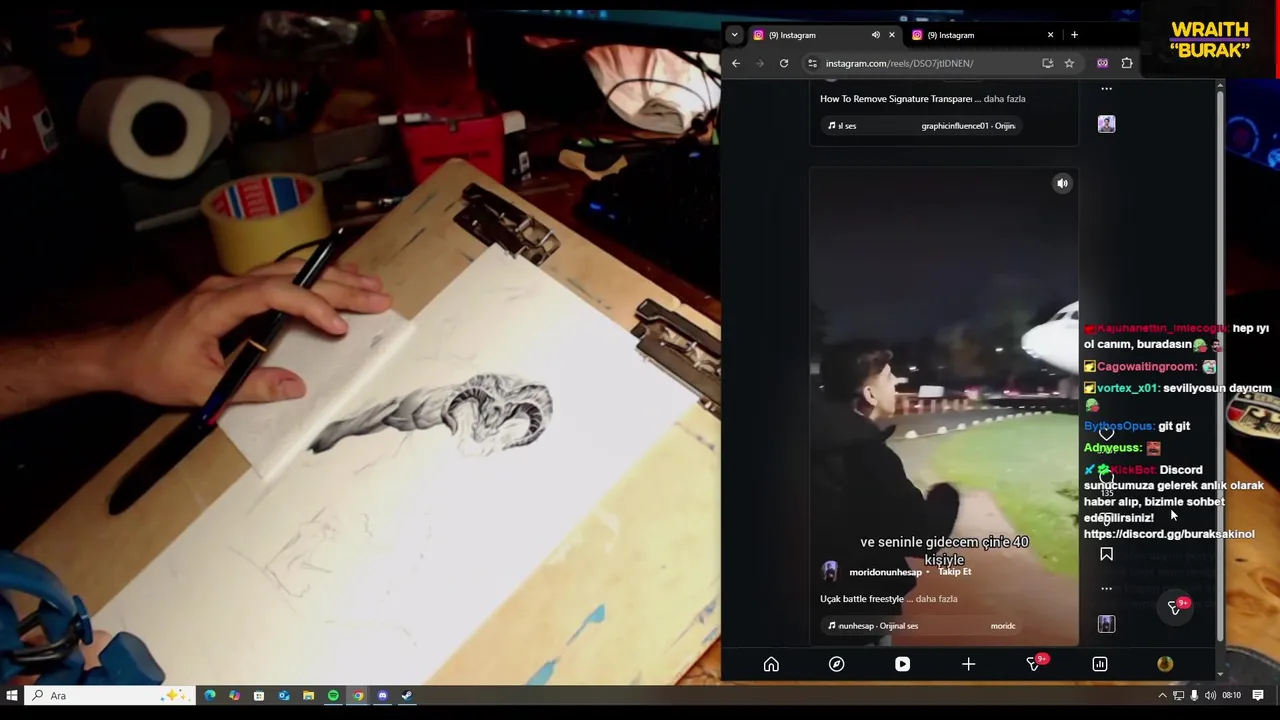1280x720 pixels.
Task: Expand Uçak battle freestyle caption with daha fazla
Action: [936, 599]
